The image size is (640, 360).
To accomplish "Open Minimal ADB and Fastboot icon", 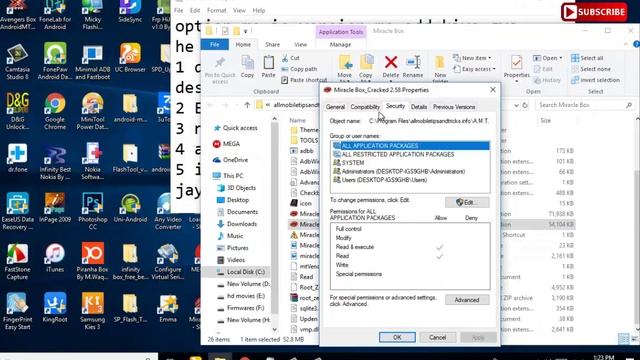I will click(x=93, y=61).
